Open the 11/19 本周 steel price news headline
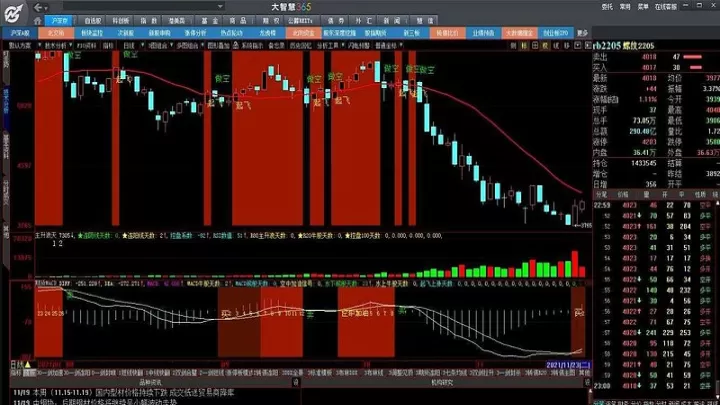The height and width of the screenshot is (405, 720). point(124,393)
